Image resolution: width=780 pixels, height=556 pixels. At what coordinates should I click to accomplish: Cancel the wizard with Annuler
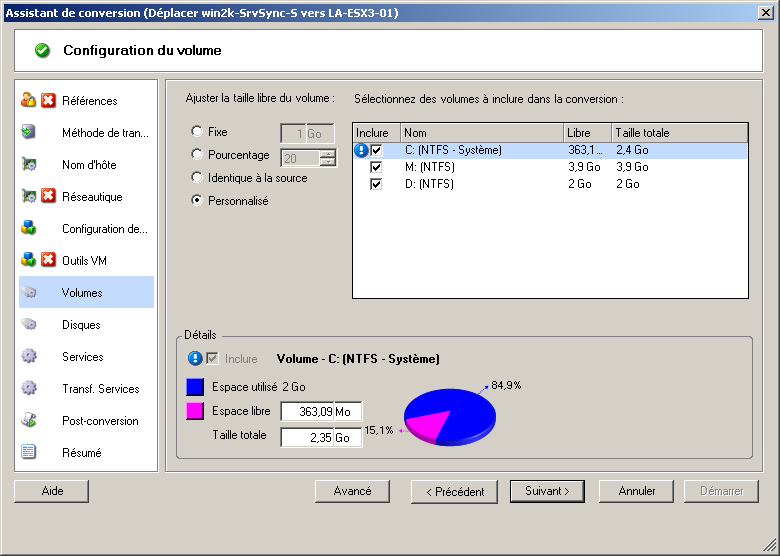[x=636, y=491]
